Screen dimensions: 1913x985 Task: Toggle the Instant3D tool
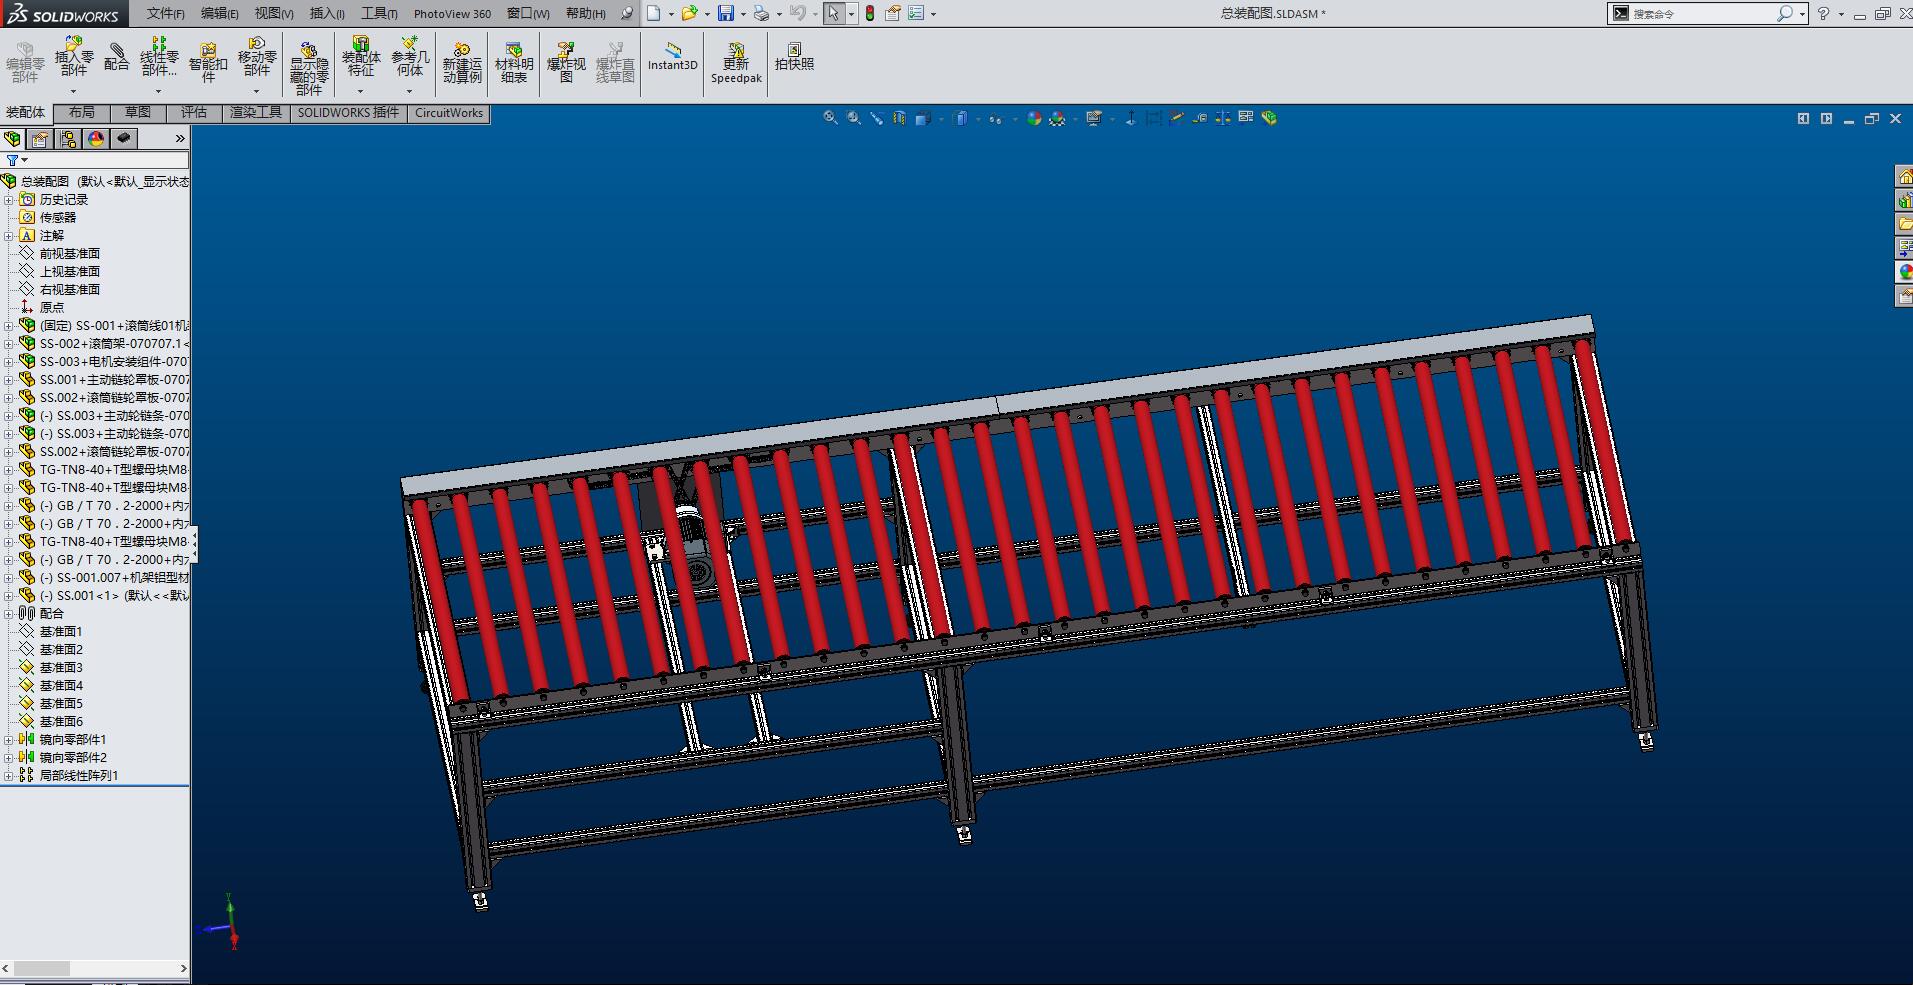tap(672, 56)
